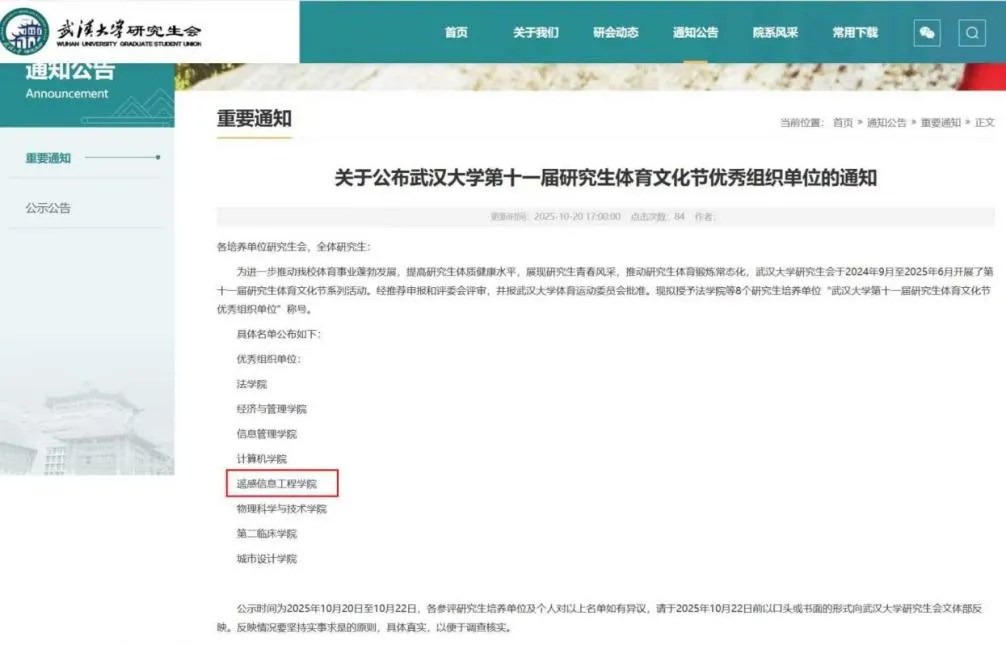
Task: Click the Wuhan University Graduate Union logo
Action: pyautogui.click(x=103, y=30)
